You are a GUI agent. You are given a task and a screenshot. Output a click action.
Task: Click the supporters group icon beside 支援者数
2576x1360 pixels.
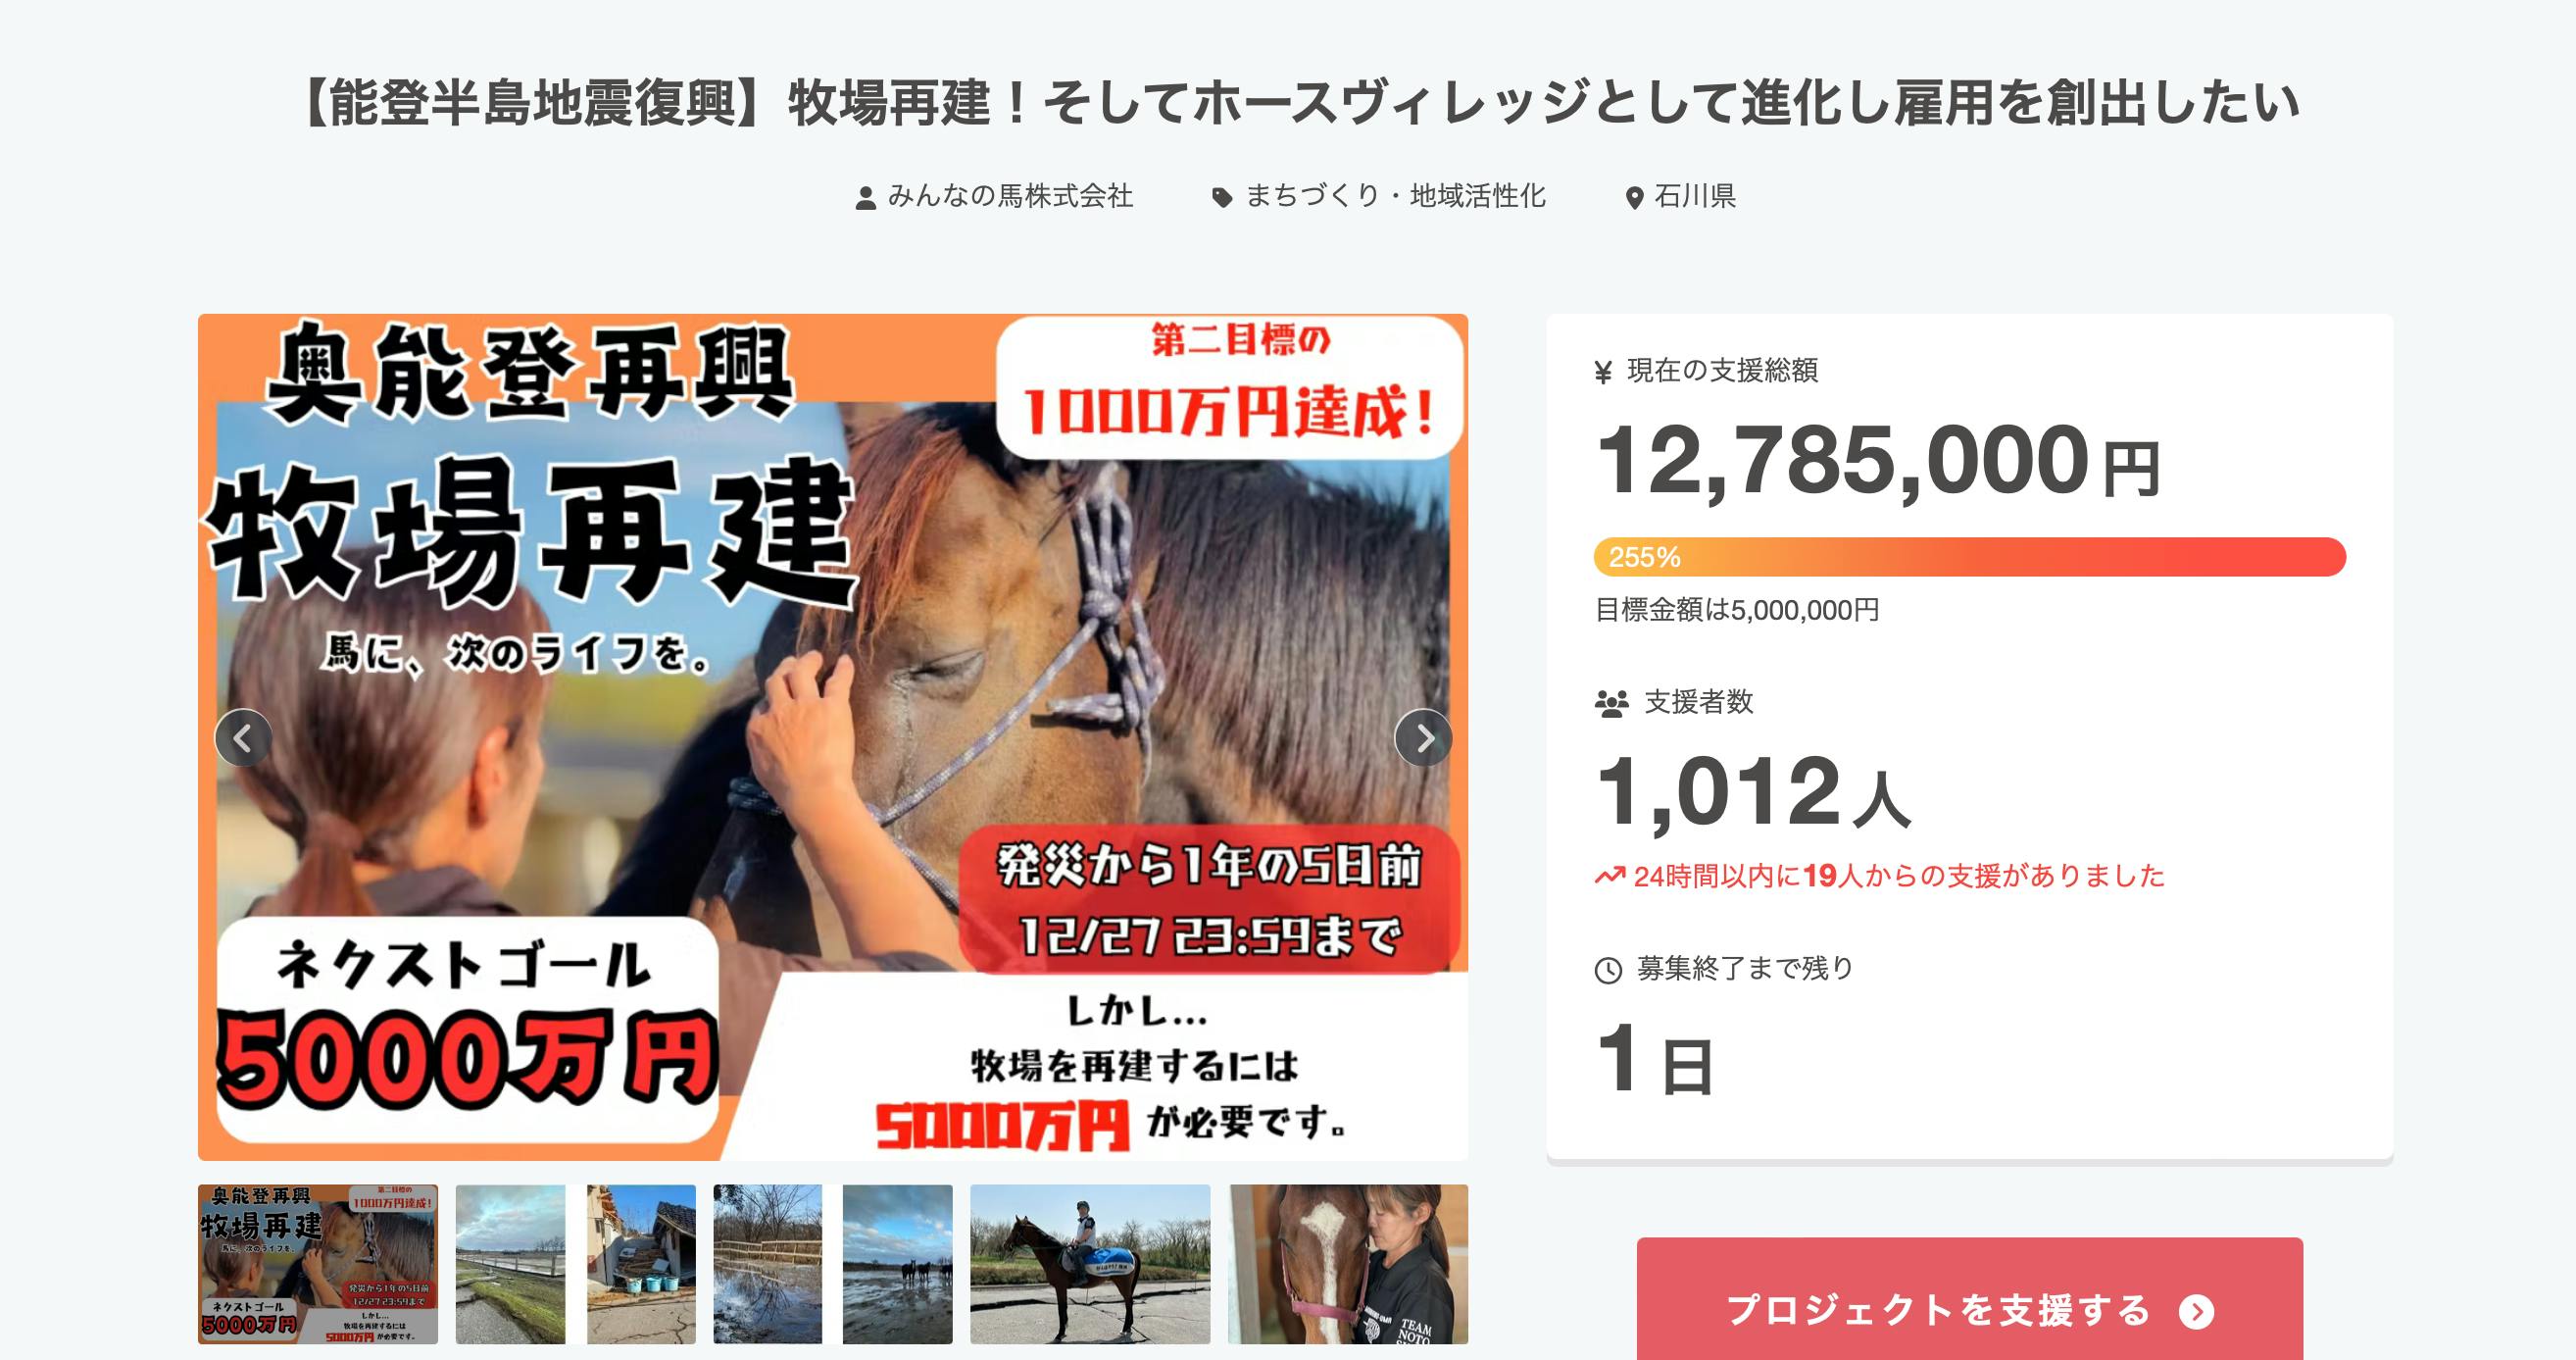[1611, 704]
